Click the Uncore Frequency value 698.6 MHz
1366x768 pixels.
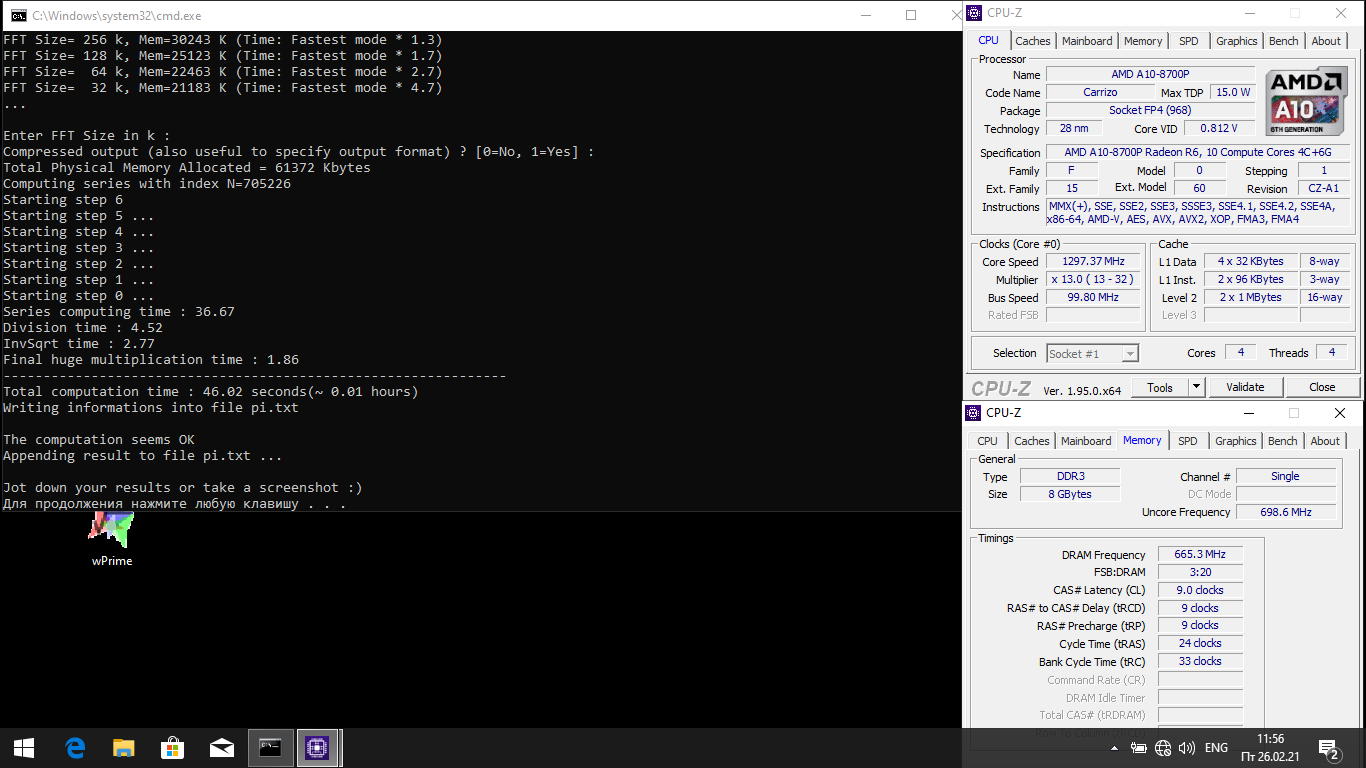[1286, 512]
